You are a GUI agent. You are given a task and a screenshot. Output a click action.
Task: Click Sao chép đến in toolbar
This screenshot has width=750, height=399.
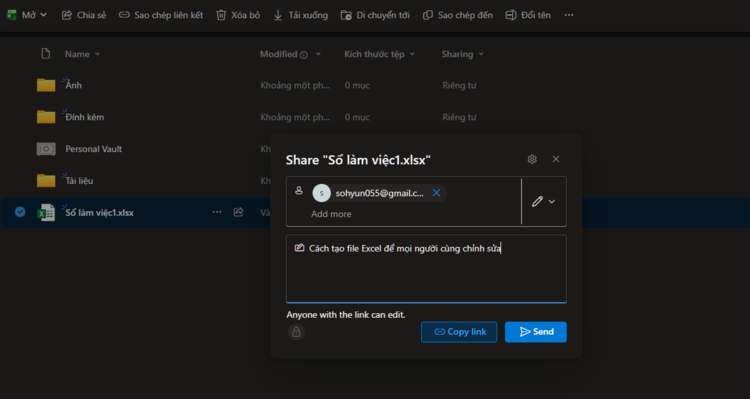tap(457, 15)
